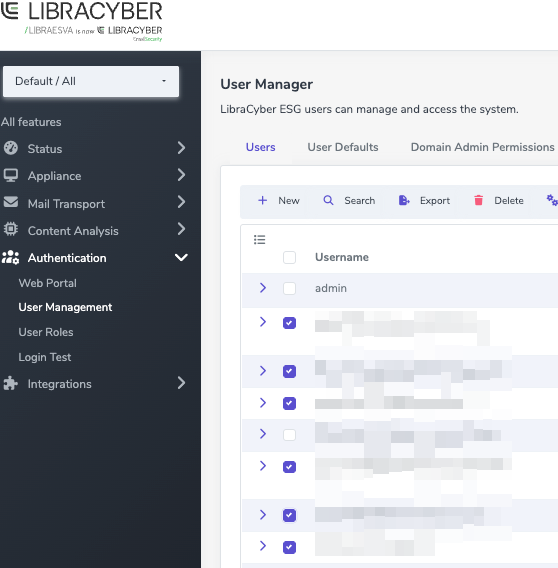558x568 pixels.
Task: Click the Export button label
Action: tap(435, 201)
